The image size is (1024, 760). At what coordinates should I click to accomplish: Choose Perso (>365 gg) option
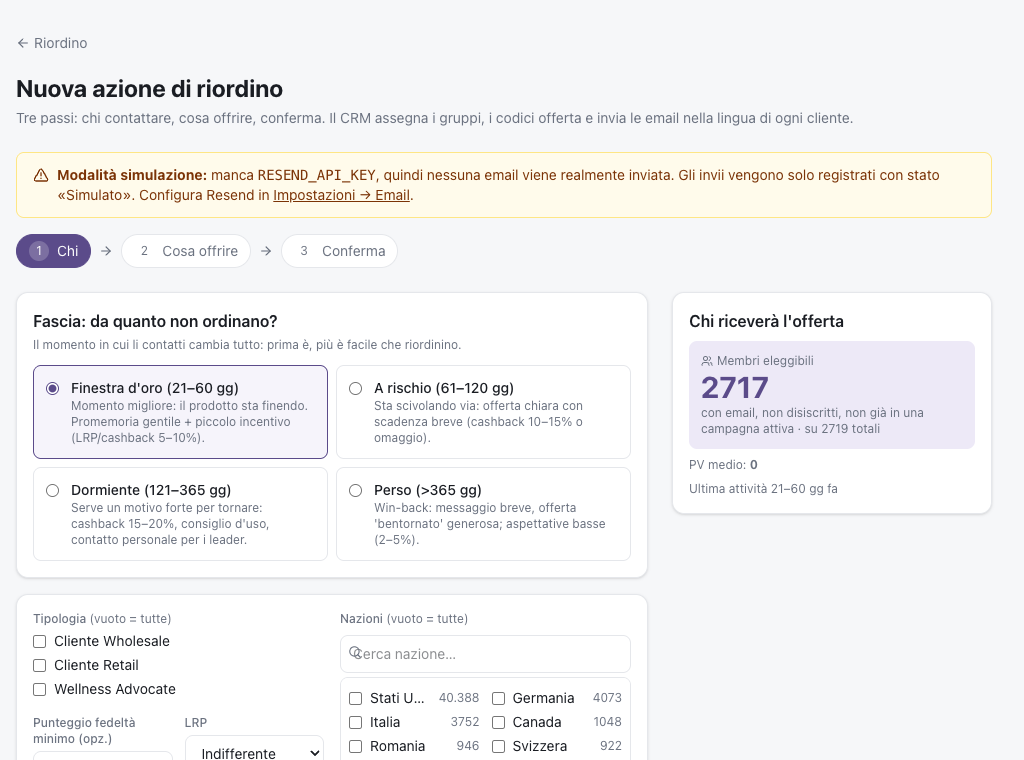point(483,514)
